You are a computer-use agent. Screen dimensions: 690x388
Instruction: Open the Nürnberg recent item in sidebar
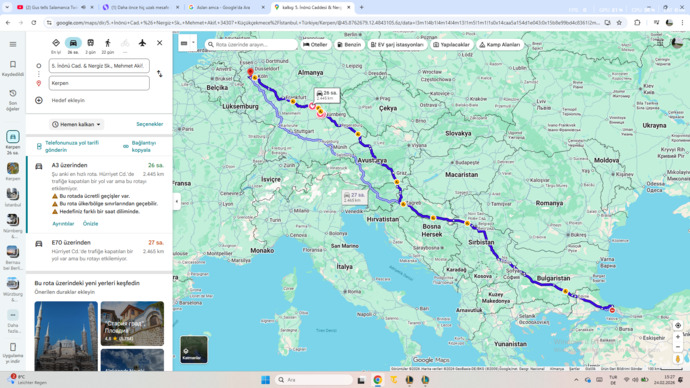click(x=13, y=225)
